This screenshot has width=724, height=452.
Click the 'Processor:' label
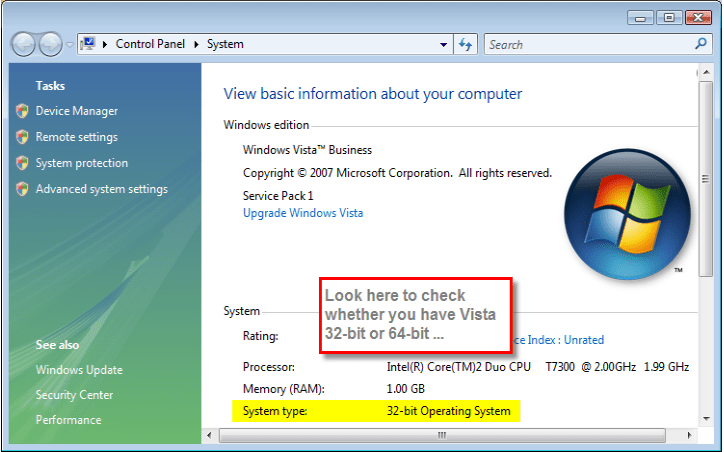pyautogui.click(x=269, y=367)
